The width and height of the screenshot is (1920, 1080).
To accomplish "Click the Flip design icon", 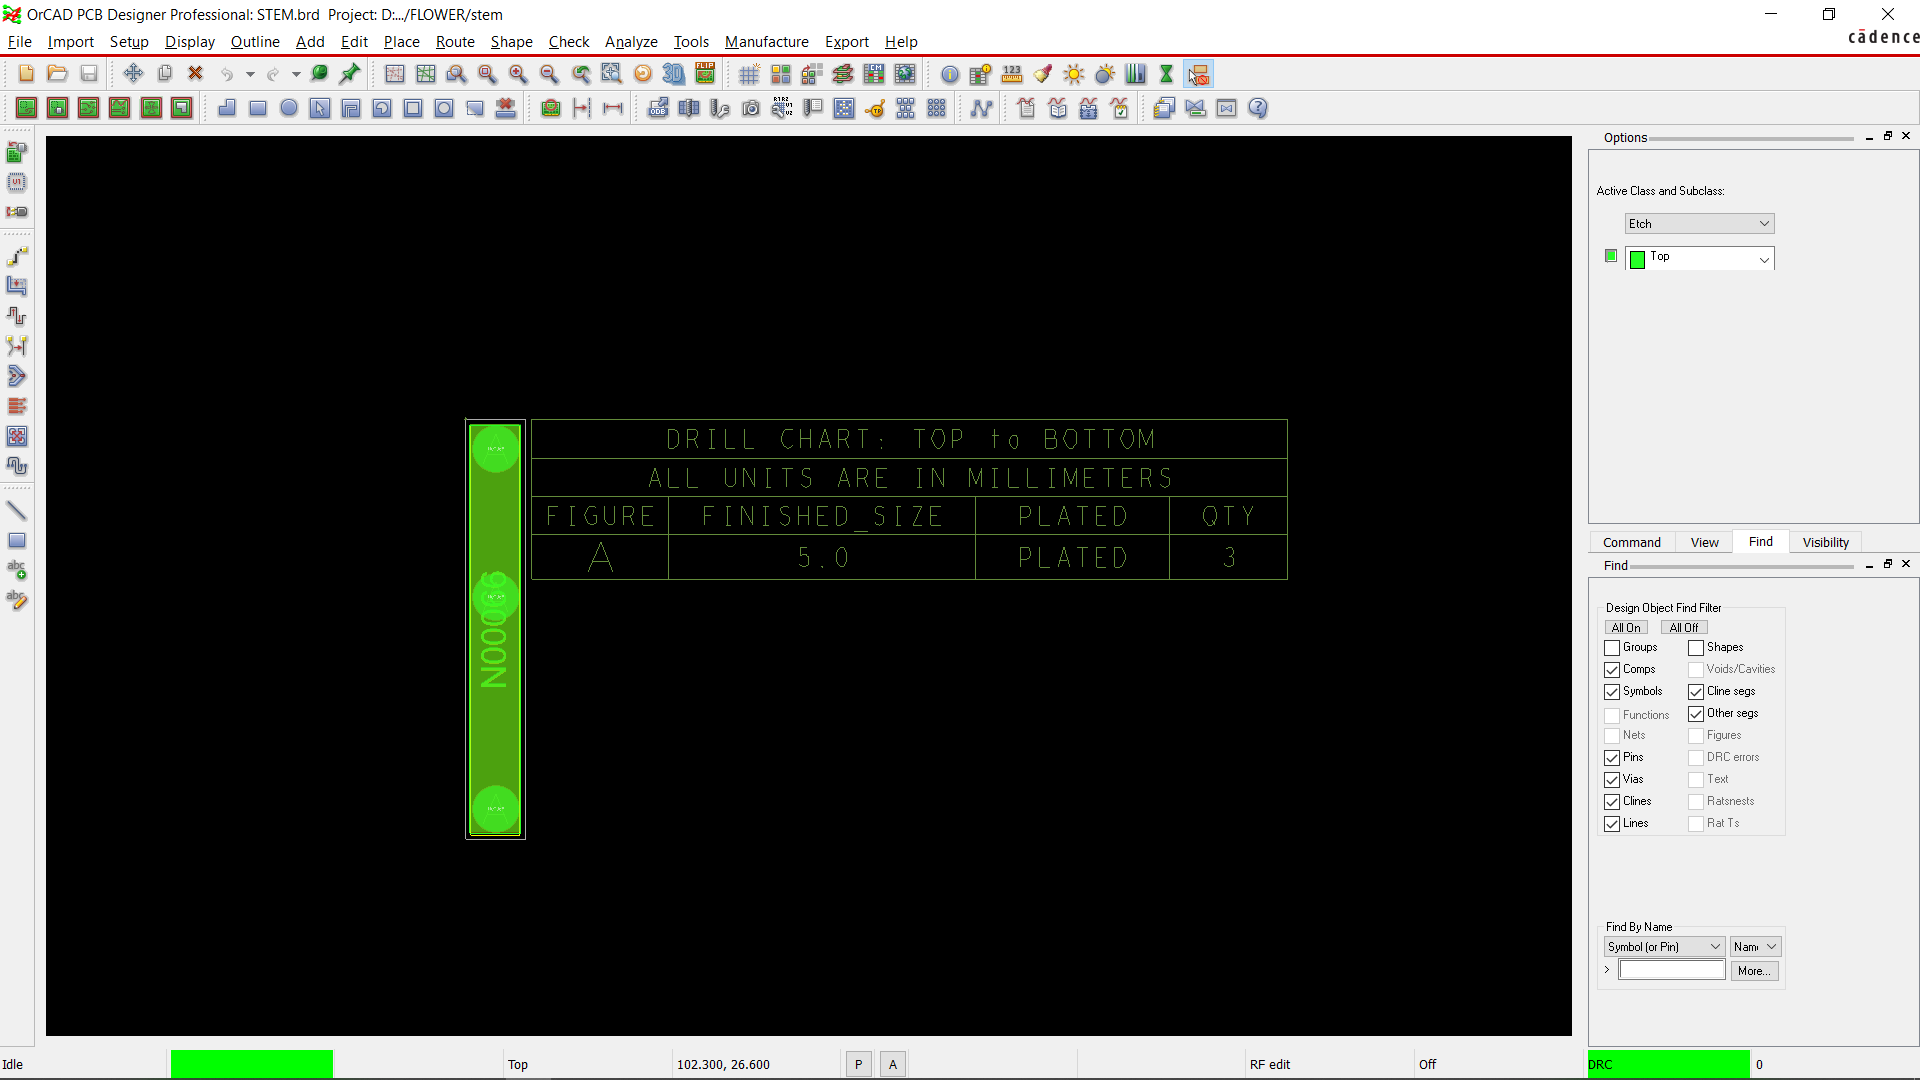I will 705,74.
